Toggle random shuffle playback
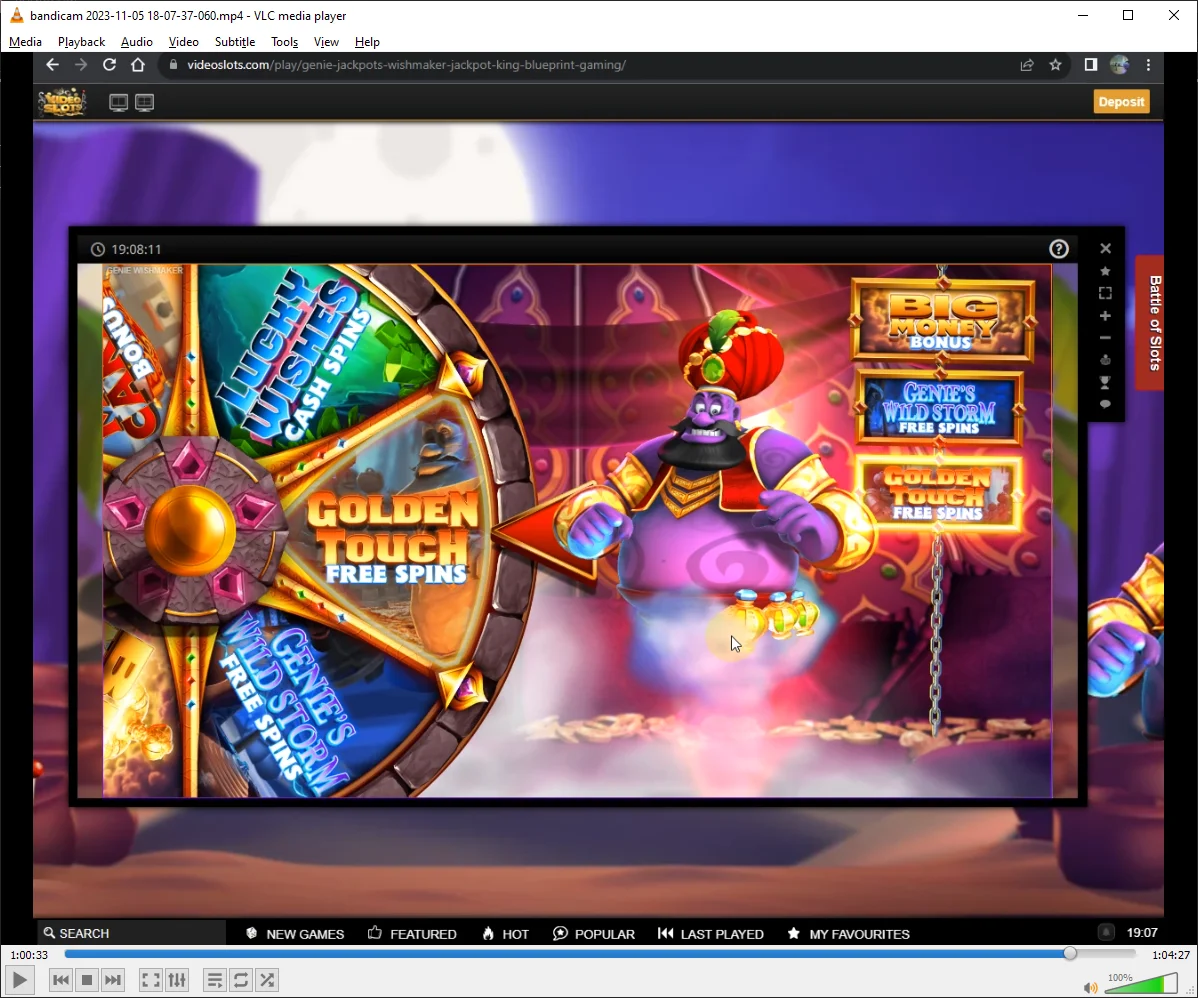 [267, 980]
